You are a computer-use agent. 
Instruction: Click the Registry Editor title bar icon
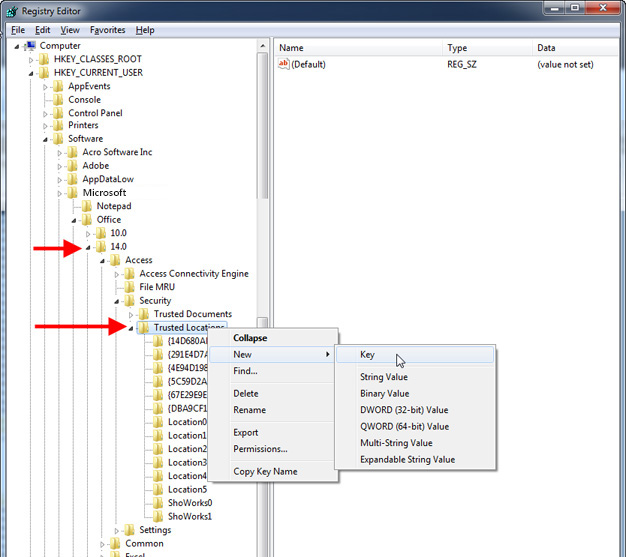(x=11, y=10)
